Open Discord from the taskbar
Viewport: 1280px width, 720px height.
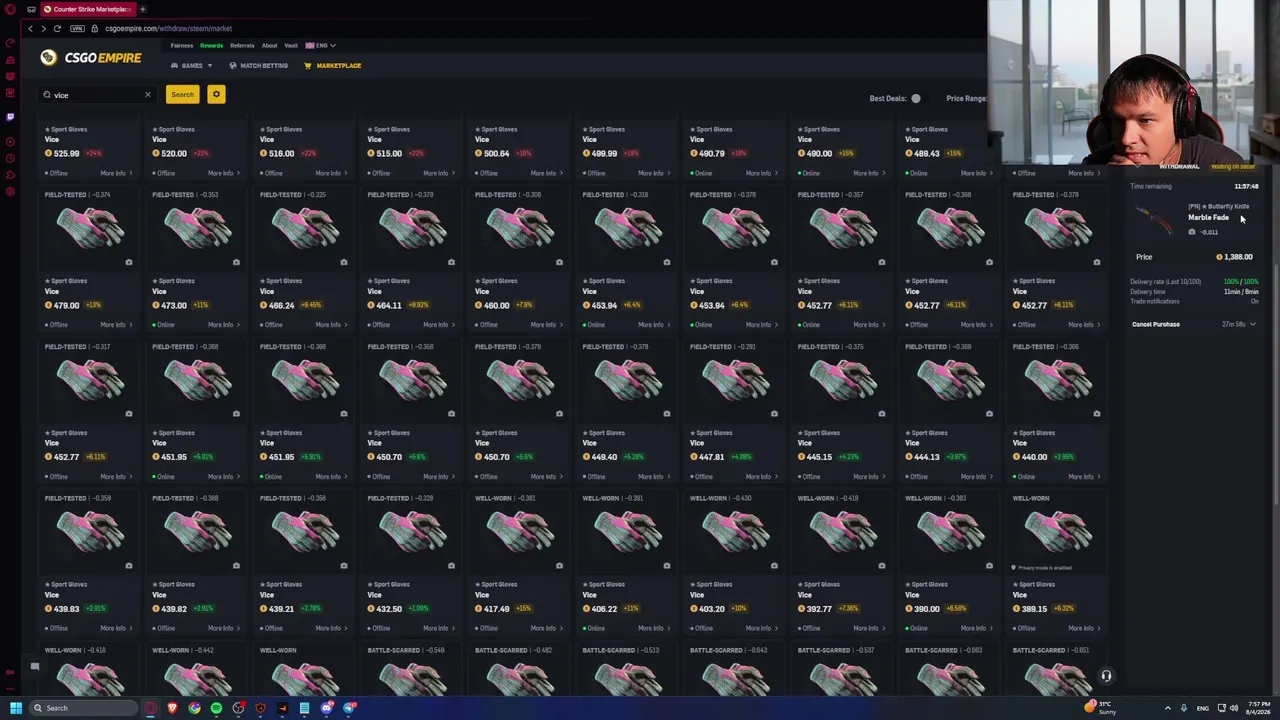[326, 708]
